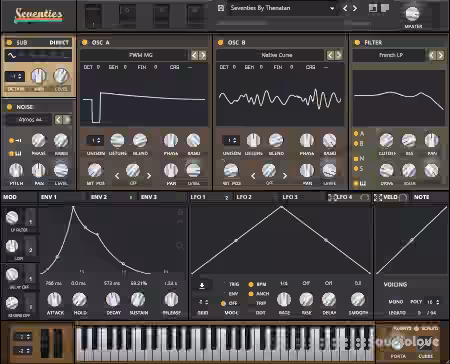Click the filter CUTOFF knob
Viewport: 450px width, 364px height.
(x=386, y=140)
